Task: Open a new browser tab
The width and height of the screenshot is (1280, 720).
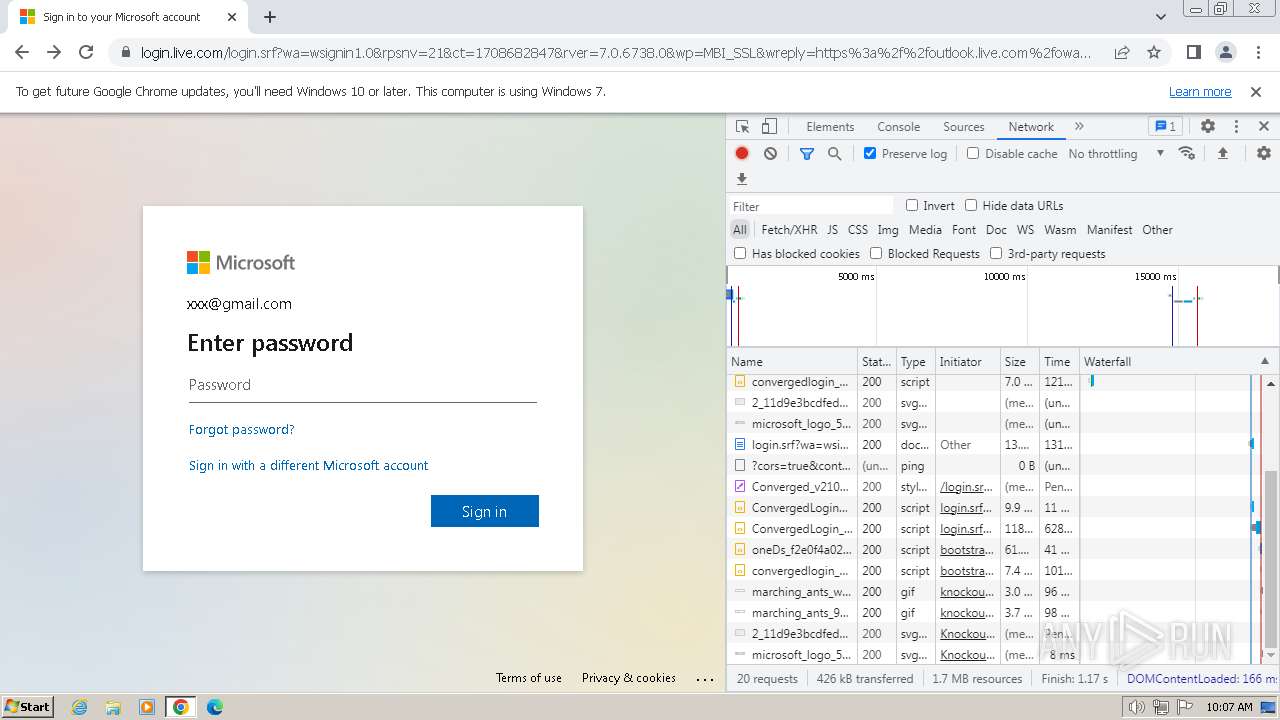Action: tap(270, 17)
